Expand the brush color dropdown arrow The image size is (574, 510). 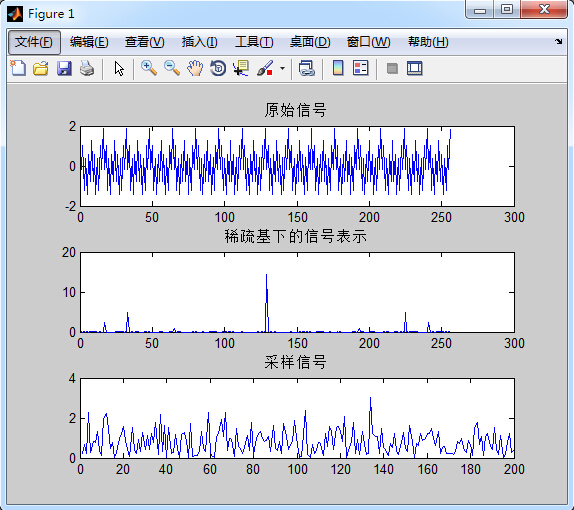click(x=282, y=68)
